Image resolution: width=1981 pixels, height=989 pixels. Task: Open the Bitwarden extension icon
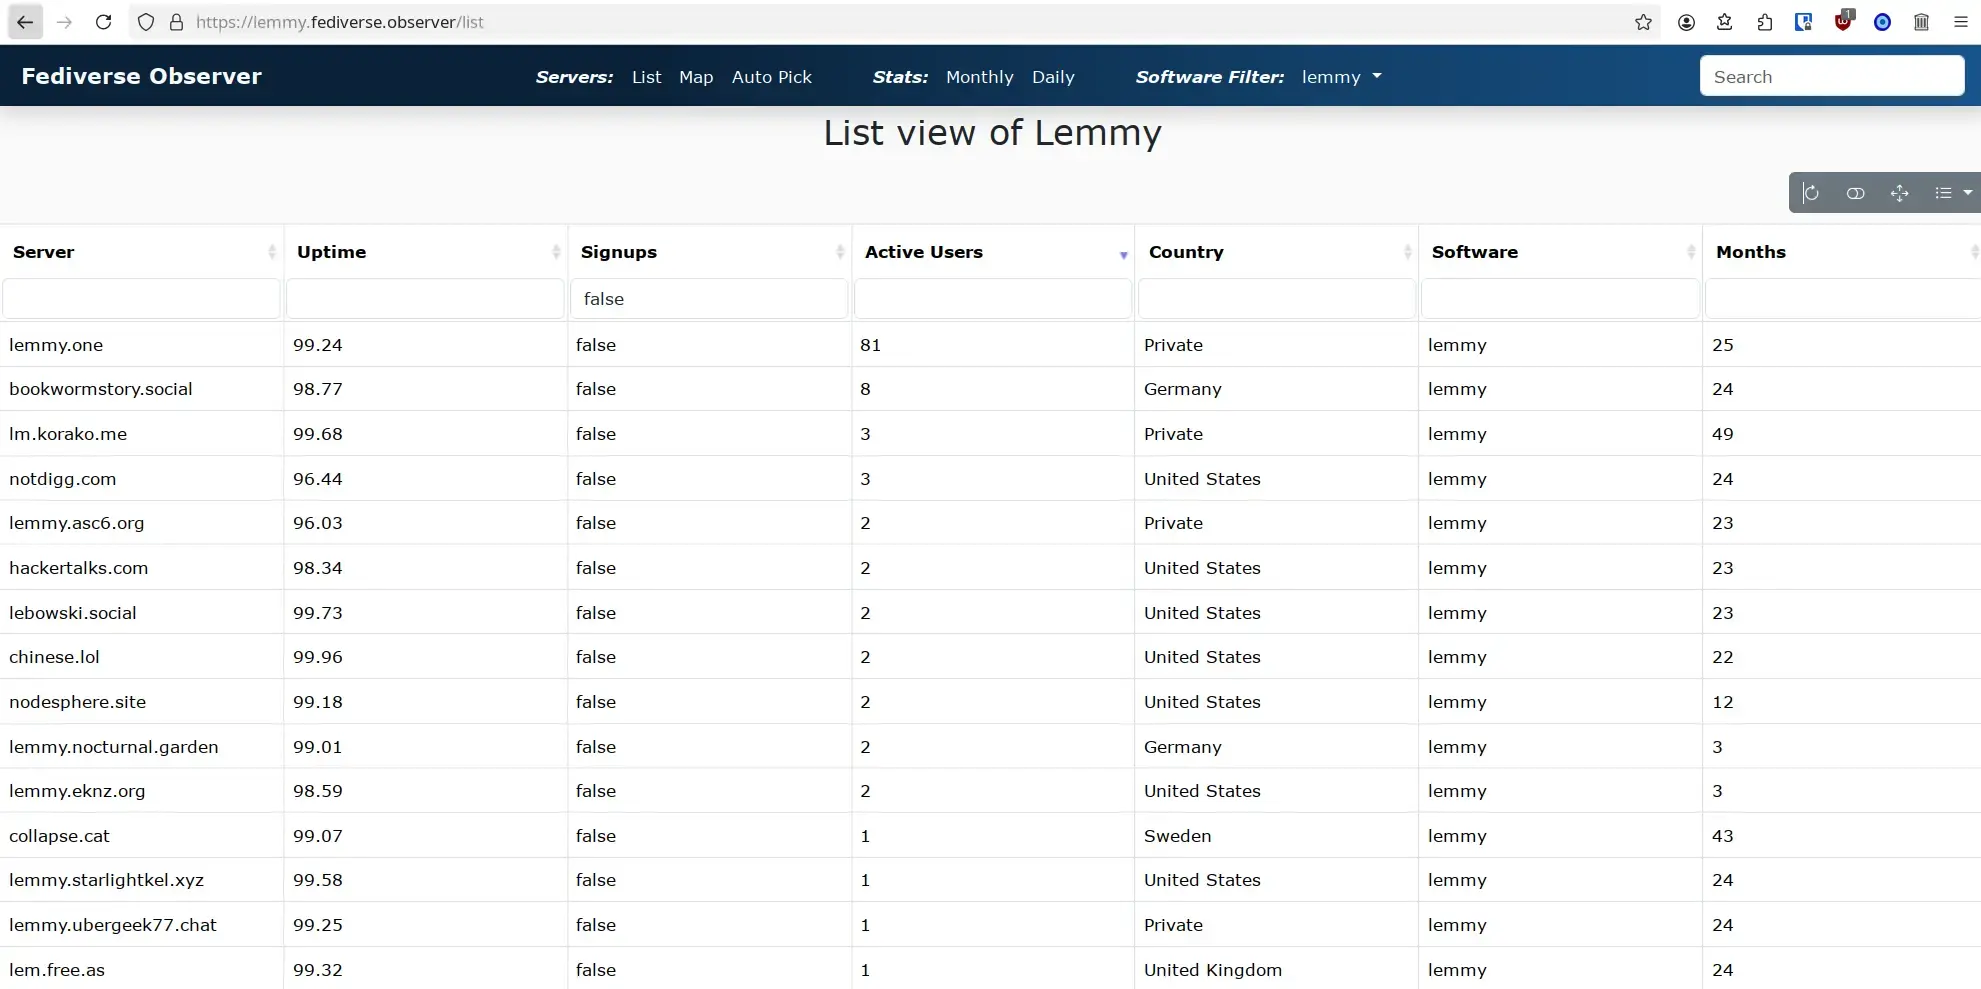coord(1803,22)
